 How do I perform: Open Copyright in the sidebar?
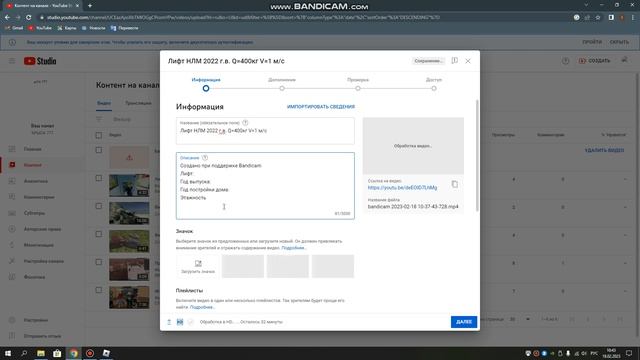(x=42, y=229)
